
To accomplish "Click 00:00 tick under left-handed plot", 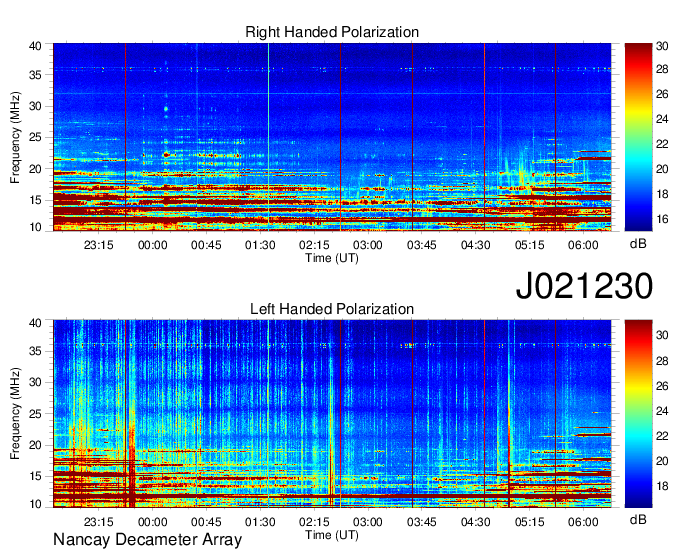I will [x=152, y=522].
